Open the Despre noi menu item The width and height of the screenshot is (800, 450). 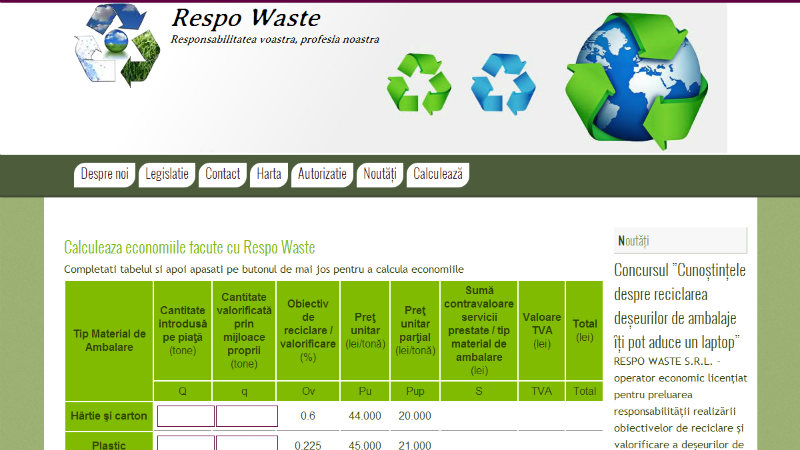point(105,174)
